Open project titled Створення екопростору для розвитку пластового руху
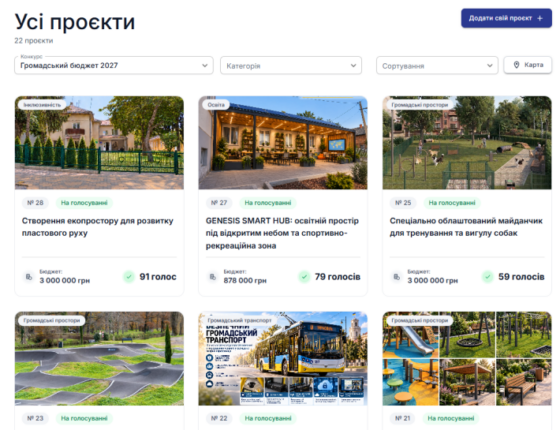This screenshot has height=430, width=560. (x=98, y=227)
